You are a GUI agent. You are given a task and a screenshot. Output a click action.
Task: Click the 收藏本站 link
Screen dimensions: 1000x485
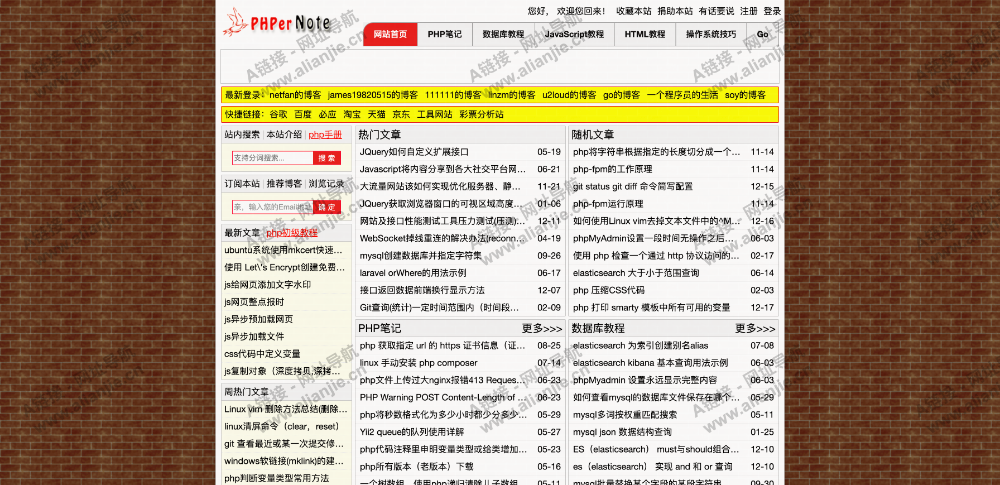pos(634,11)
